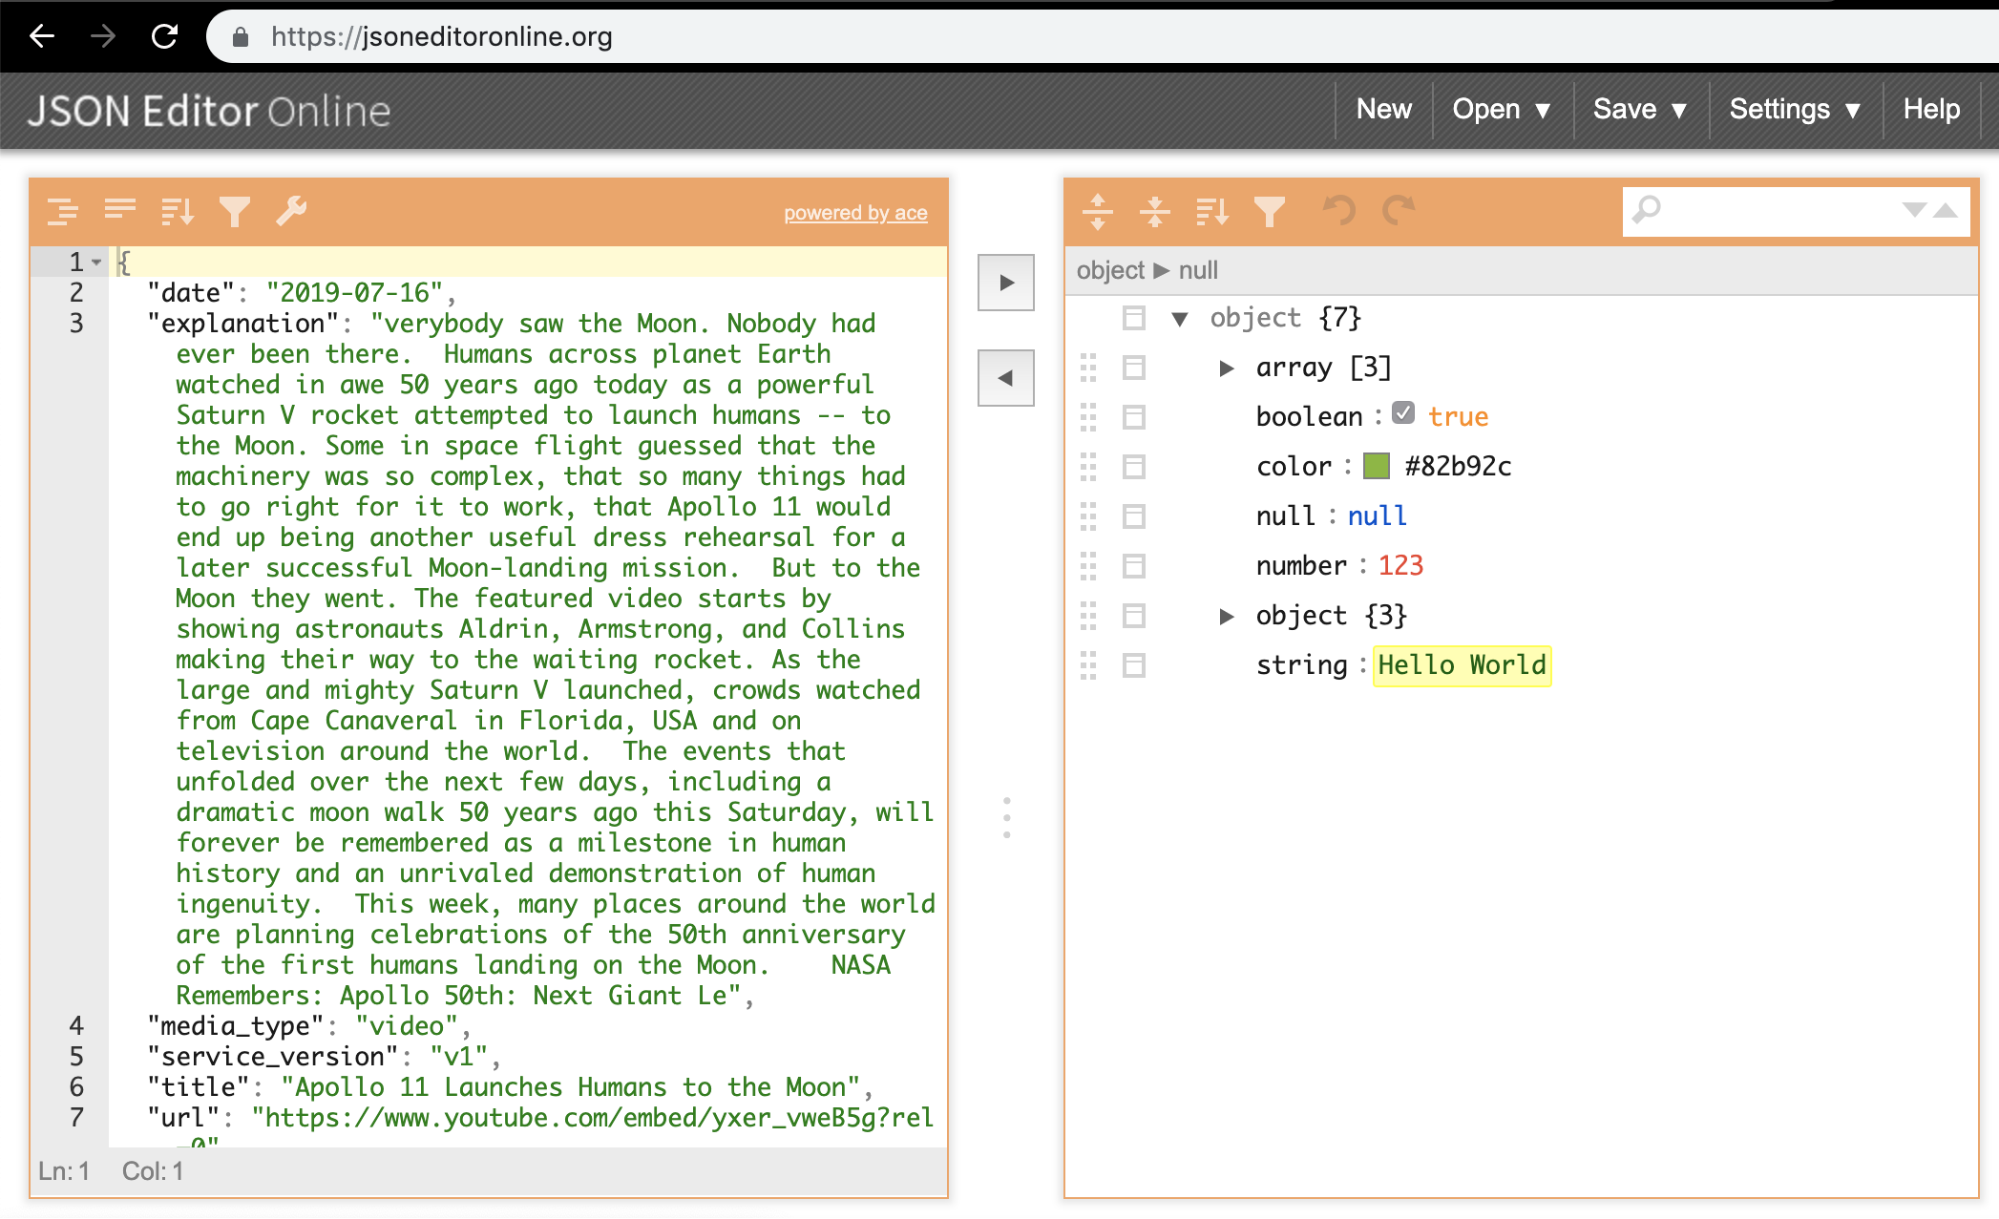The height and width of the screenshot is (1219, 1999).
Task: Go to previous search result arrow
Action: (x=1945, y=210)
